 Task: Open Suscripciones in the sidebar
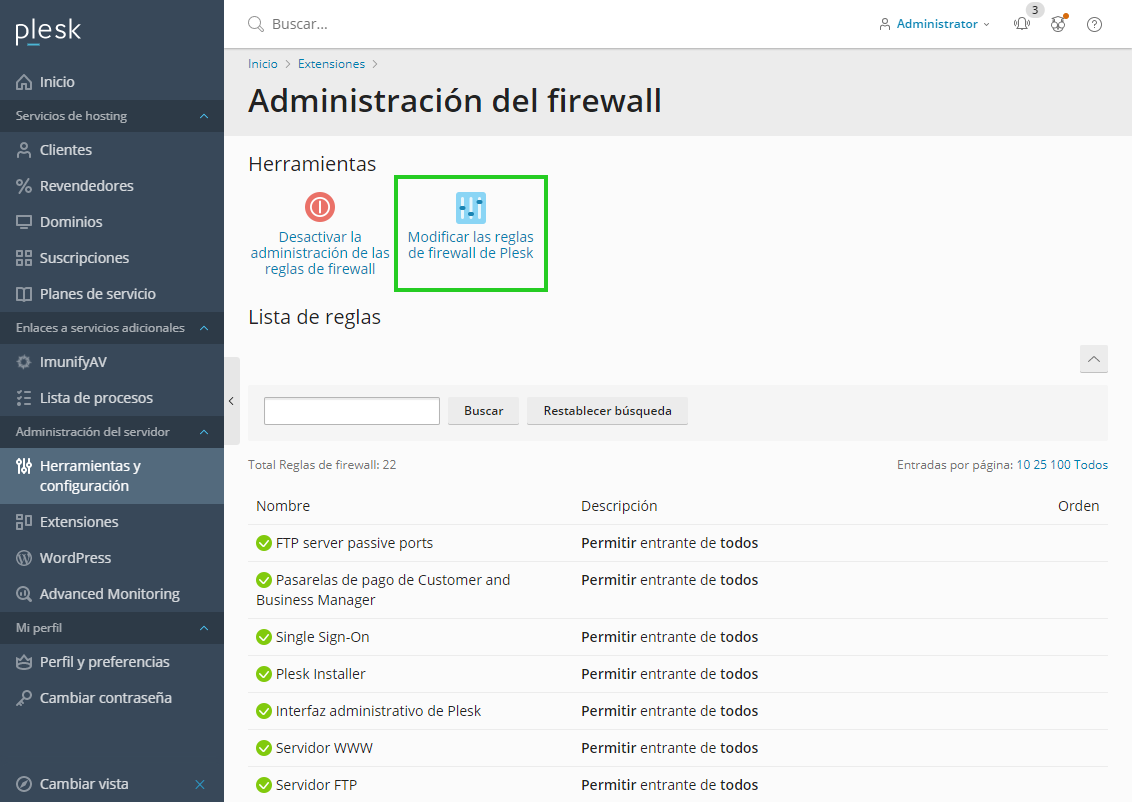click(x=84, y=258)
